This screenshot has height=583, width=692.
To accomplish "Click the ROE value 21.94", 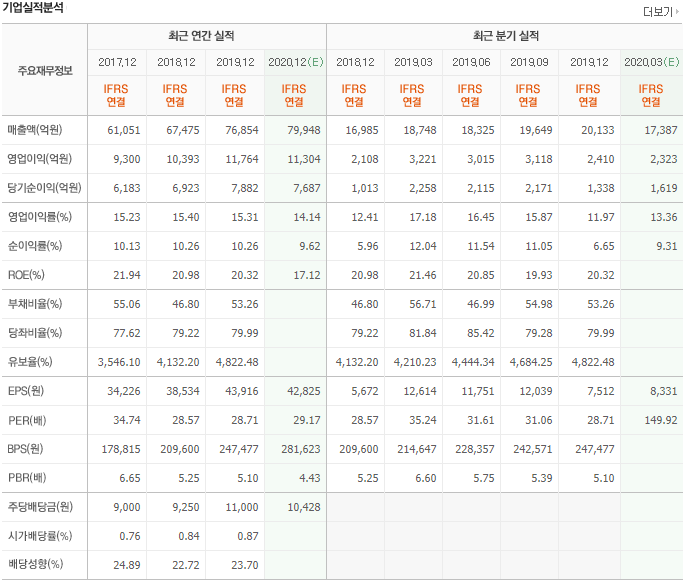I will click(x=127, y=275).
